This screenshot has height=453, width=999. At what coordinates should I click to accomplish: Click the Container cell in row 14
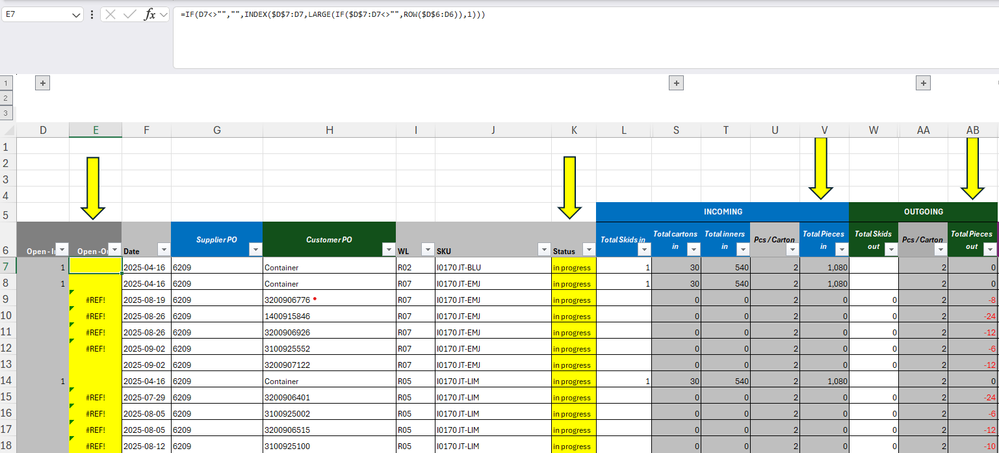pos(329,381)
